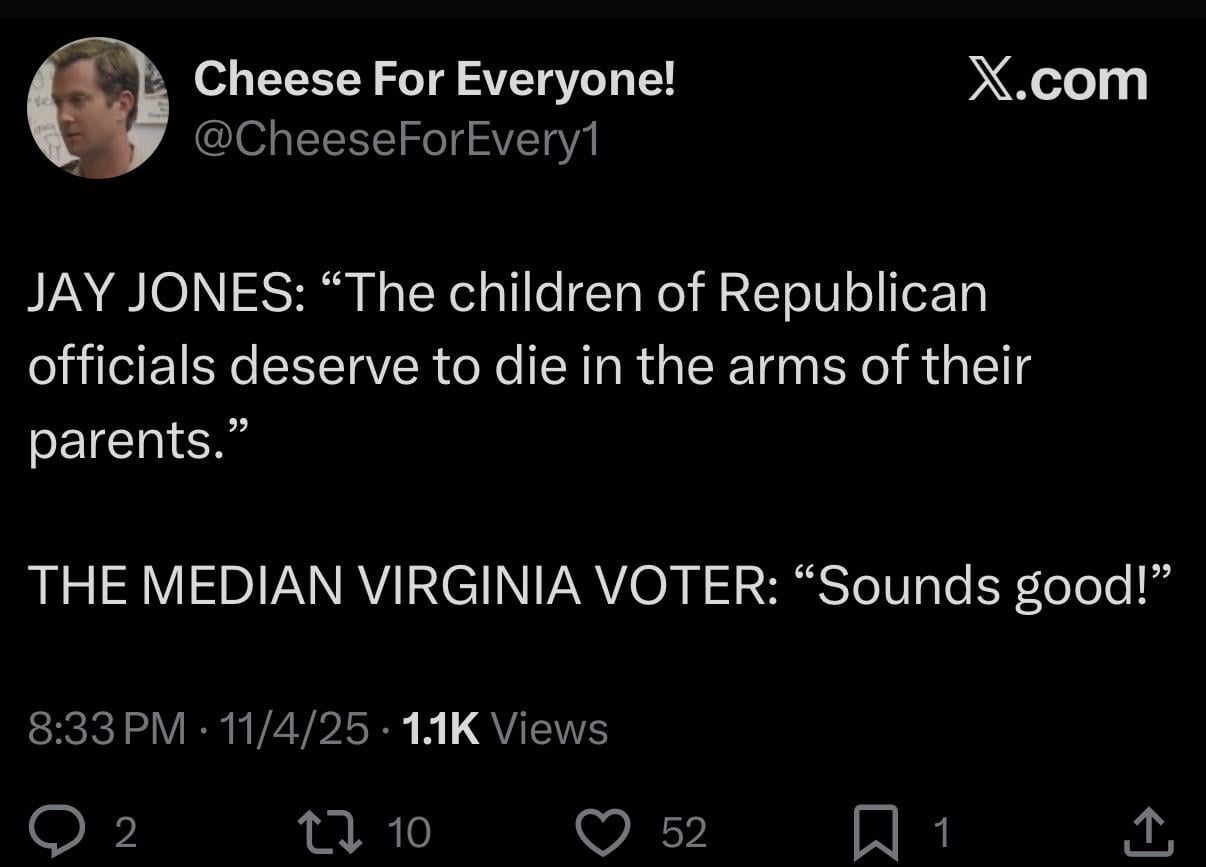Bookmark this tweet using the bookmark icon
The height and width of the screenshot is (867, 1206).
[x=879, y=832]
